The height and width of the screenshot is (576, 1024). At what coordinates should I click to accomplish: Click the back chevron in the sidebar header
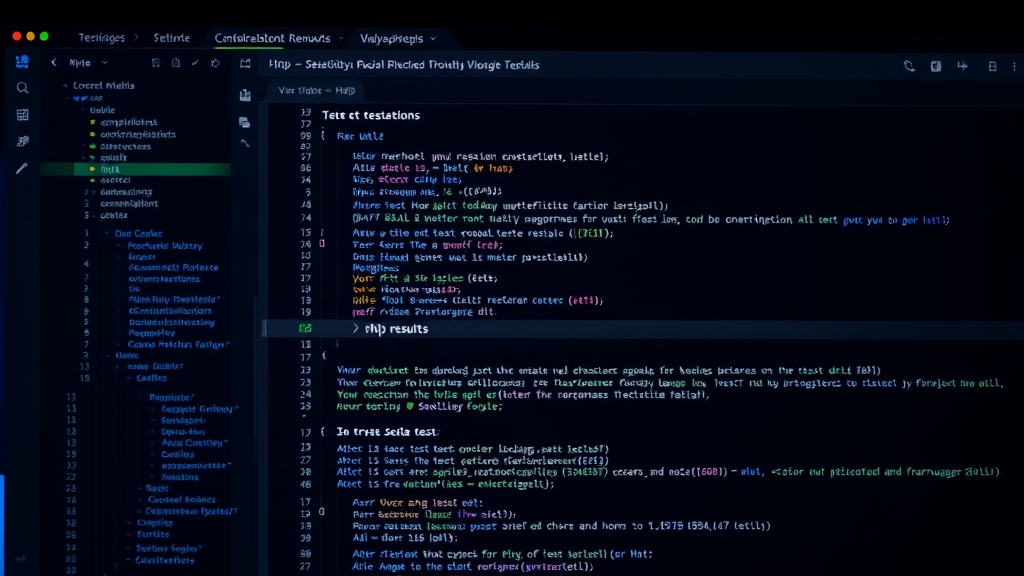(54, 62)
